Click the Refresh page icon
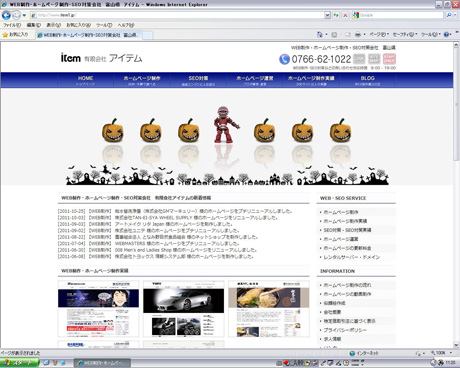 click(x=336, y=15)
